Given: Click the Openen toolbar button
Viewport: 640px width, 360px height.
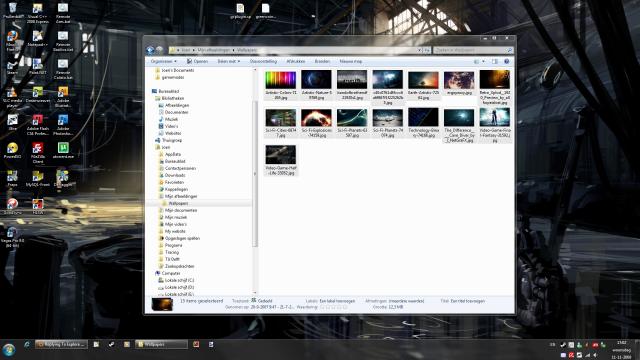Looking at the screenshot, I should tap(198, 61).
